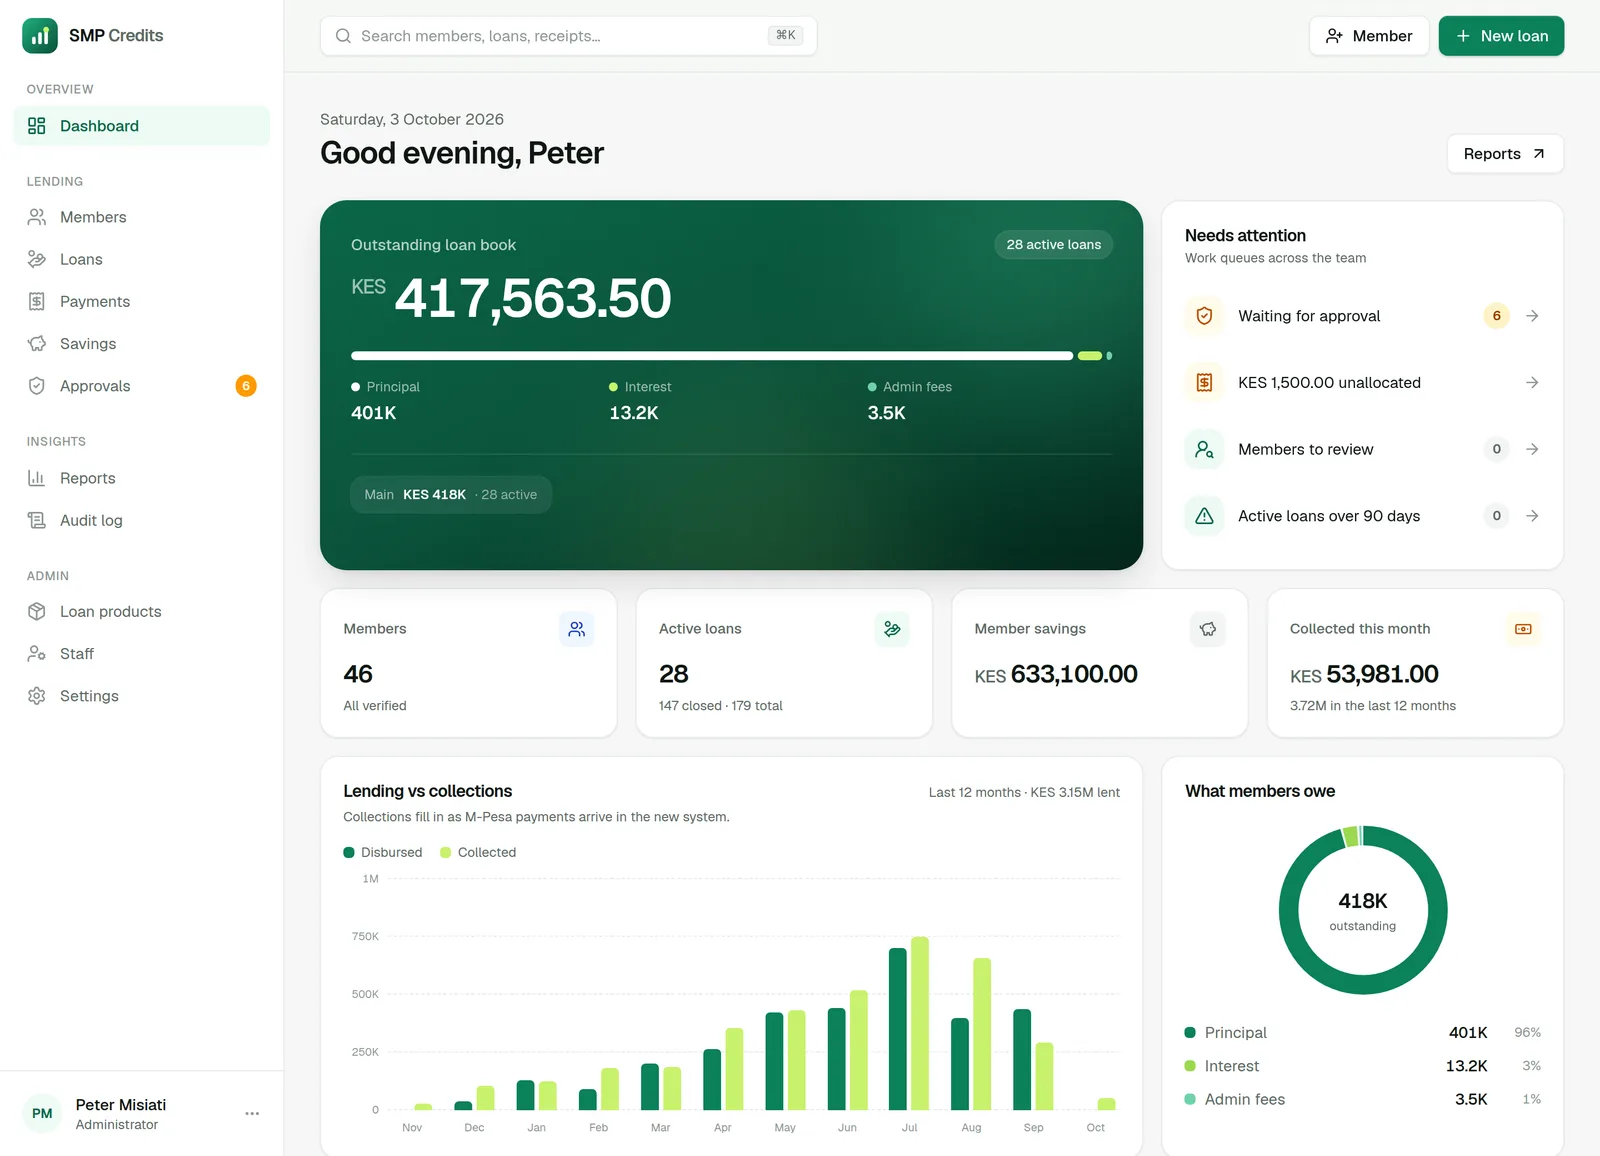Open the arrow for Waiting for approval

pyautogui.click(x=1532, y=316)
